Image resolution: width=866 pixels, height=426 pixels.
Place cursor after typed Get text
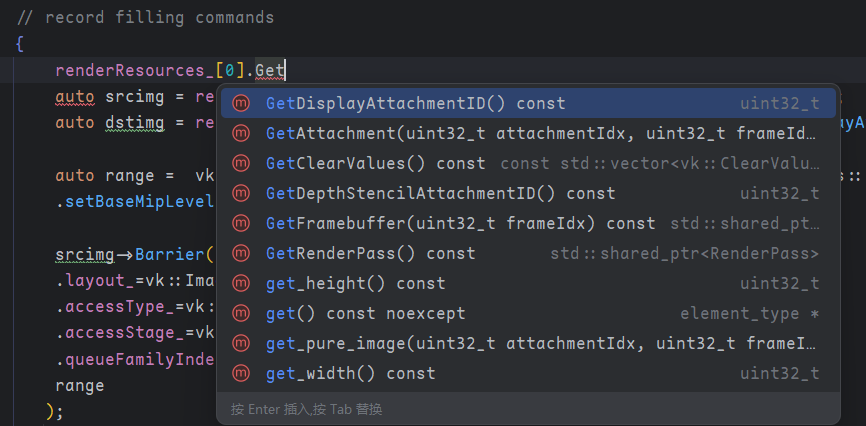coord(287,70)
